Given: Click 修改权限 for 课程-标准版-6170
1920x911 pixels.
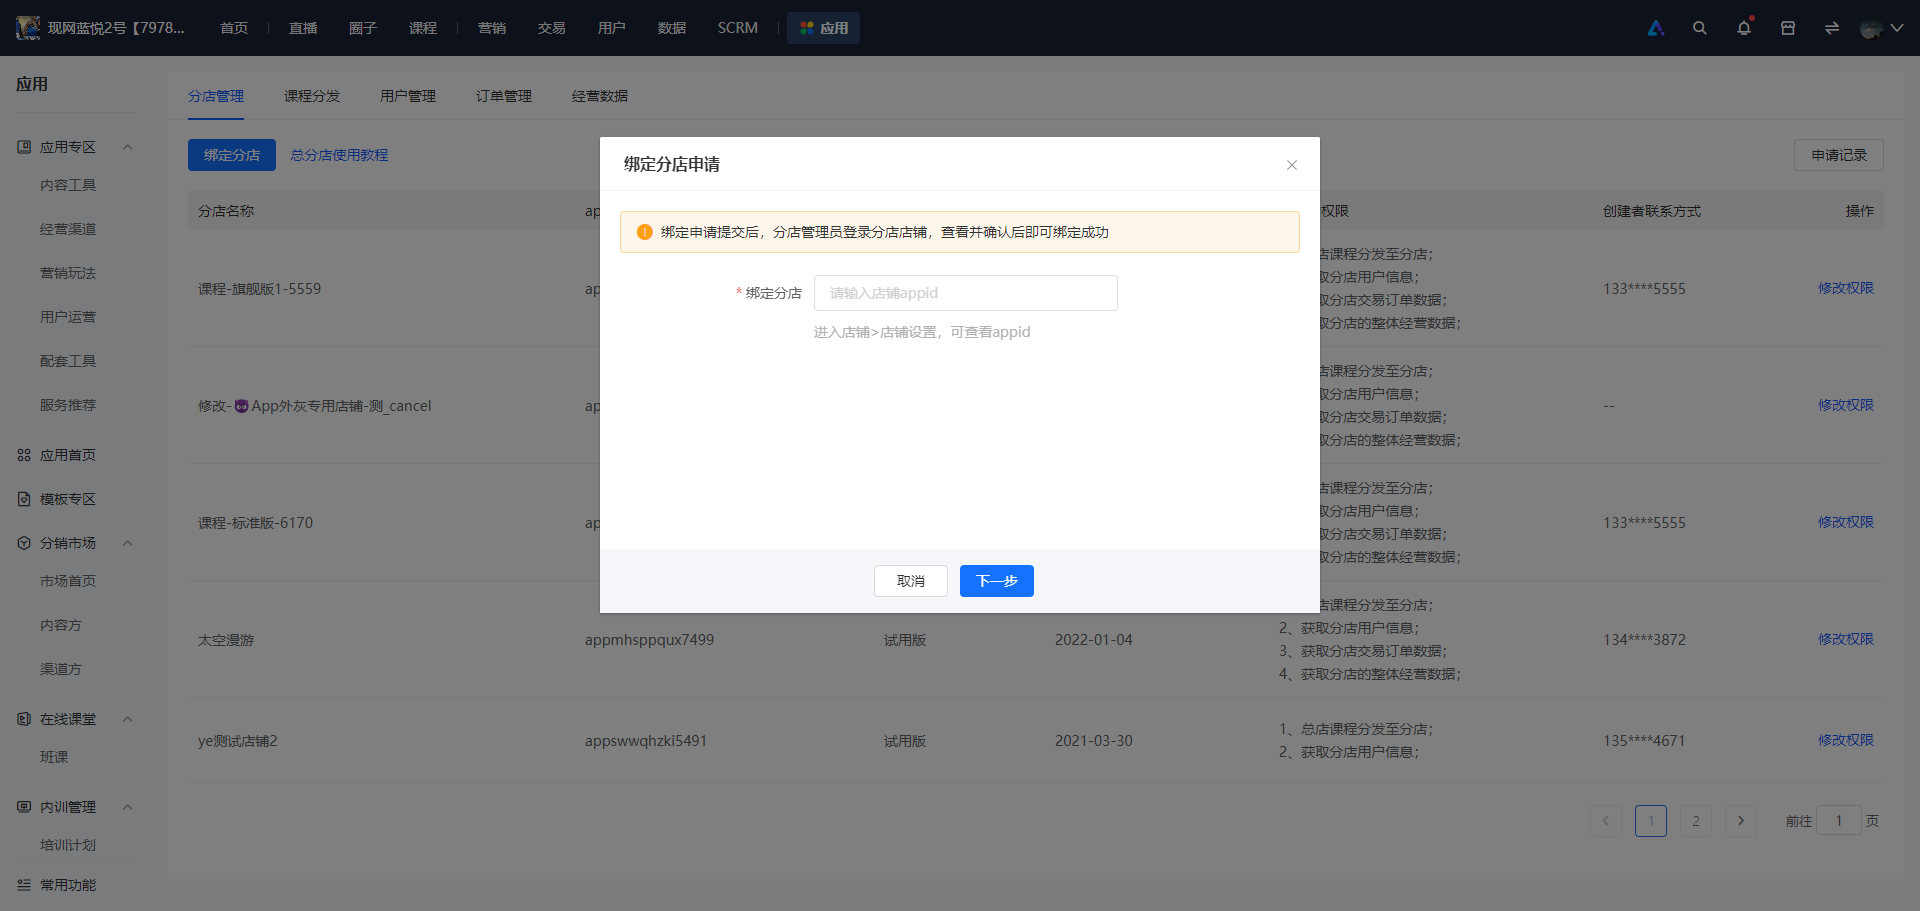Looking at the screenshot, I should pyautogui.click(x=1846, y=522).
